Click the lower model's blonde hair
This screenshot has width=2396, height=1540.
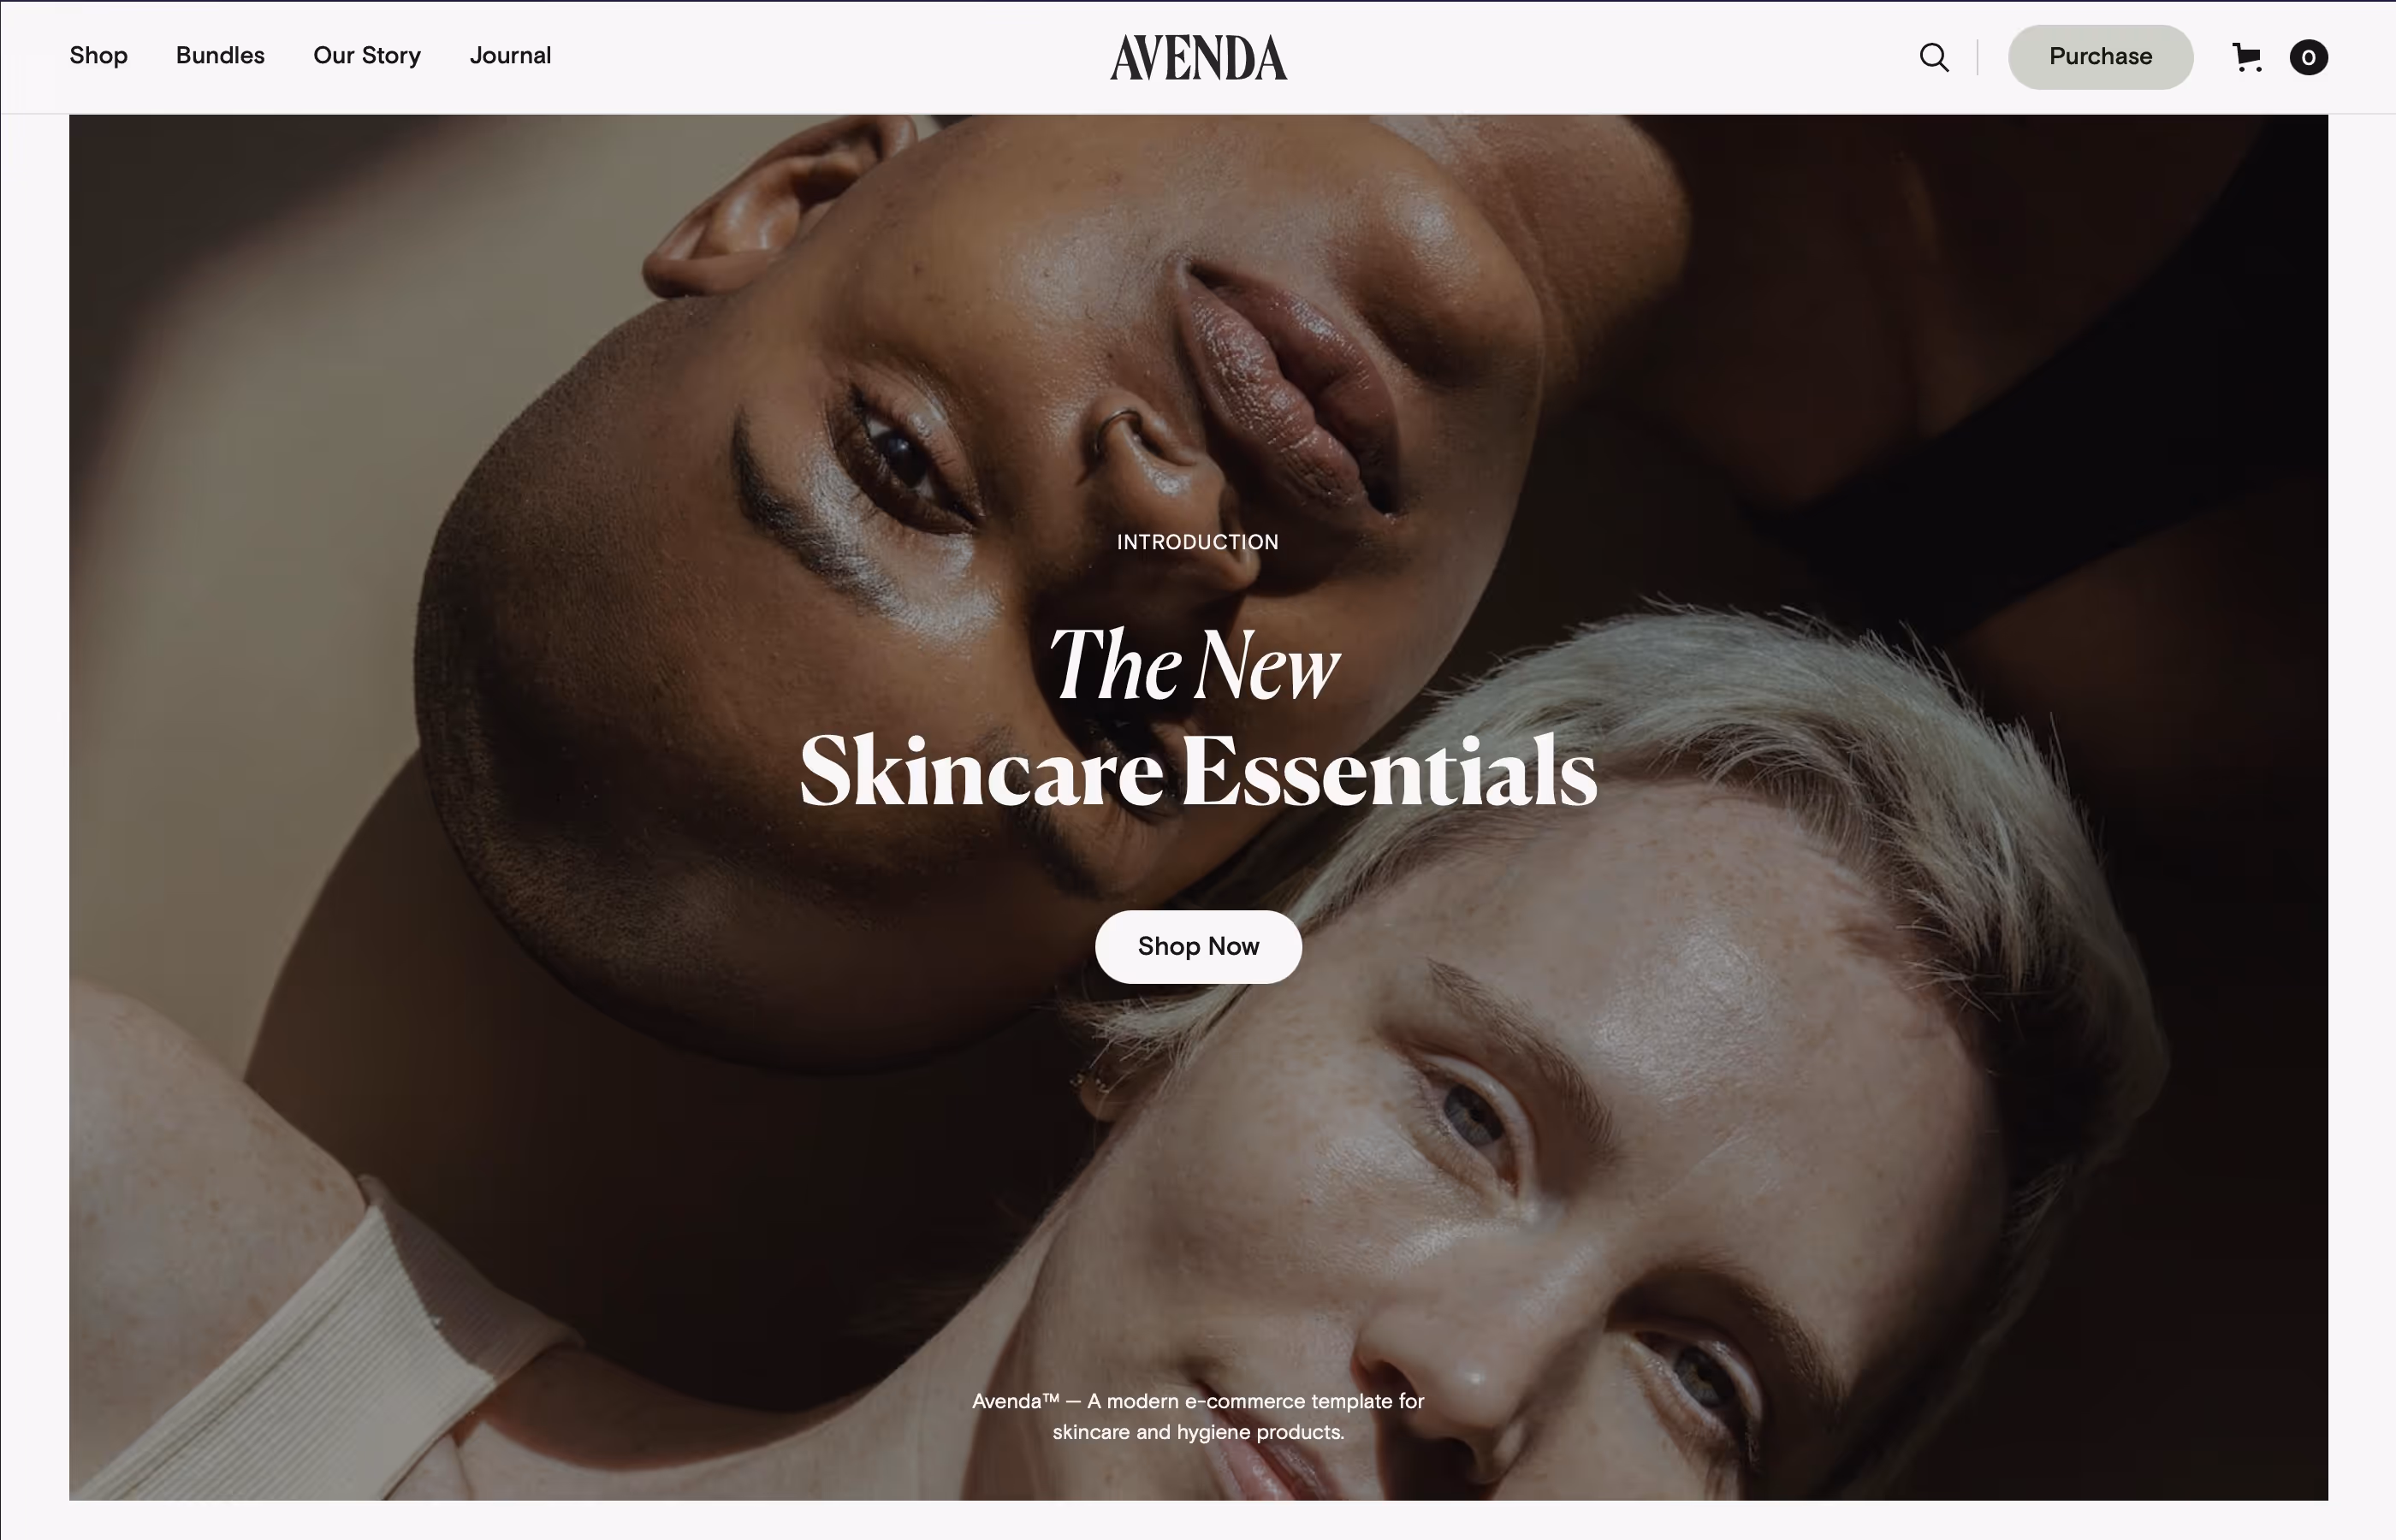[x=1700, y=720]
